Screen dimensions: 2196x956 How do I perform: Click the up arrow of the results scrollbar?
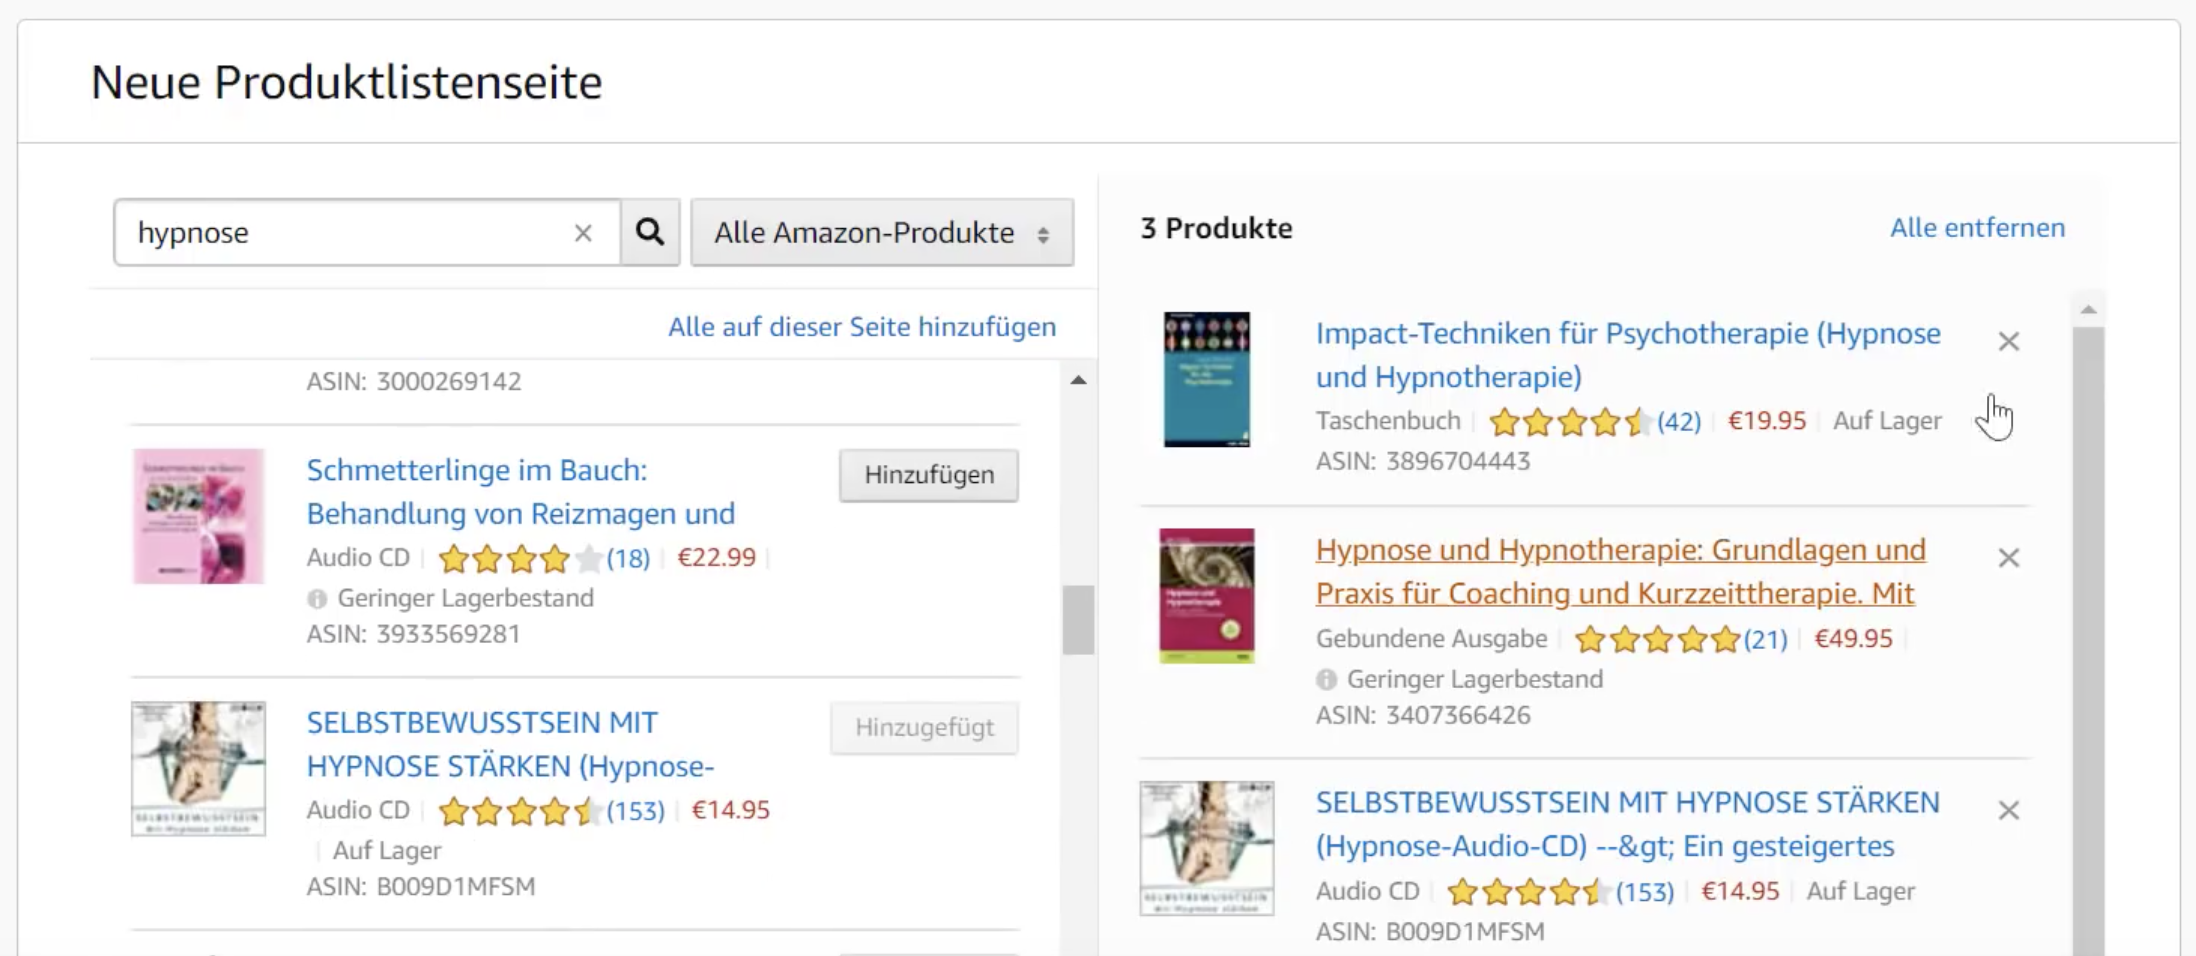tap(1077, 378)
